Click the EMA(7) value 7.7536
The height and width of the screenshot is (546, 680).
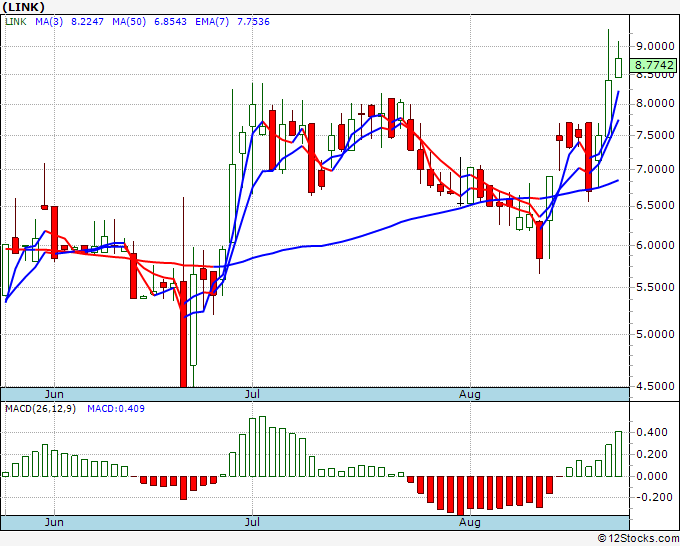pyautogui.click(x=253, y=22)
